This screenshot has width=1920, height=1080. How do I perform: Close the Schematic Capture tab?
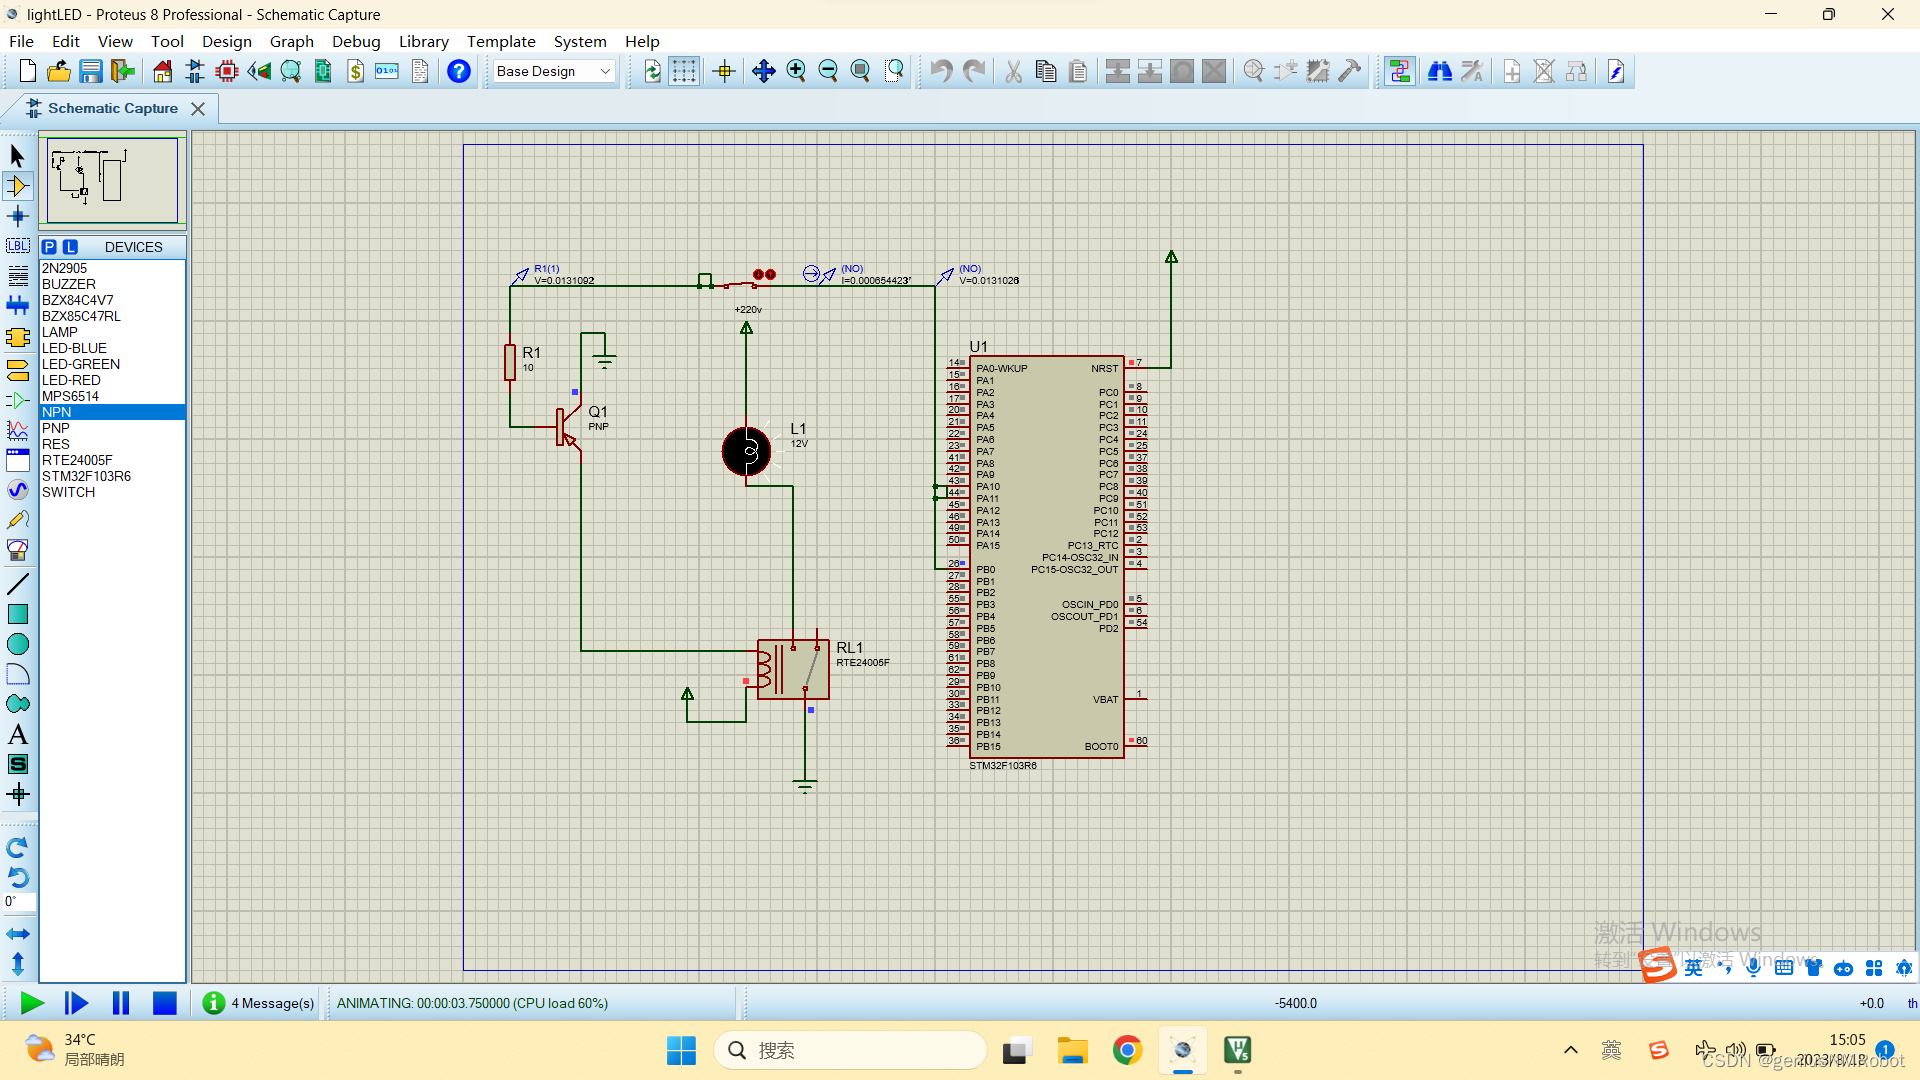coord(198,109)
